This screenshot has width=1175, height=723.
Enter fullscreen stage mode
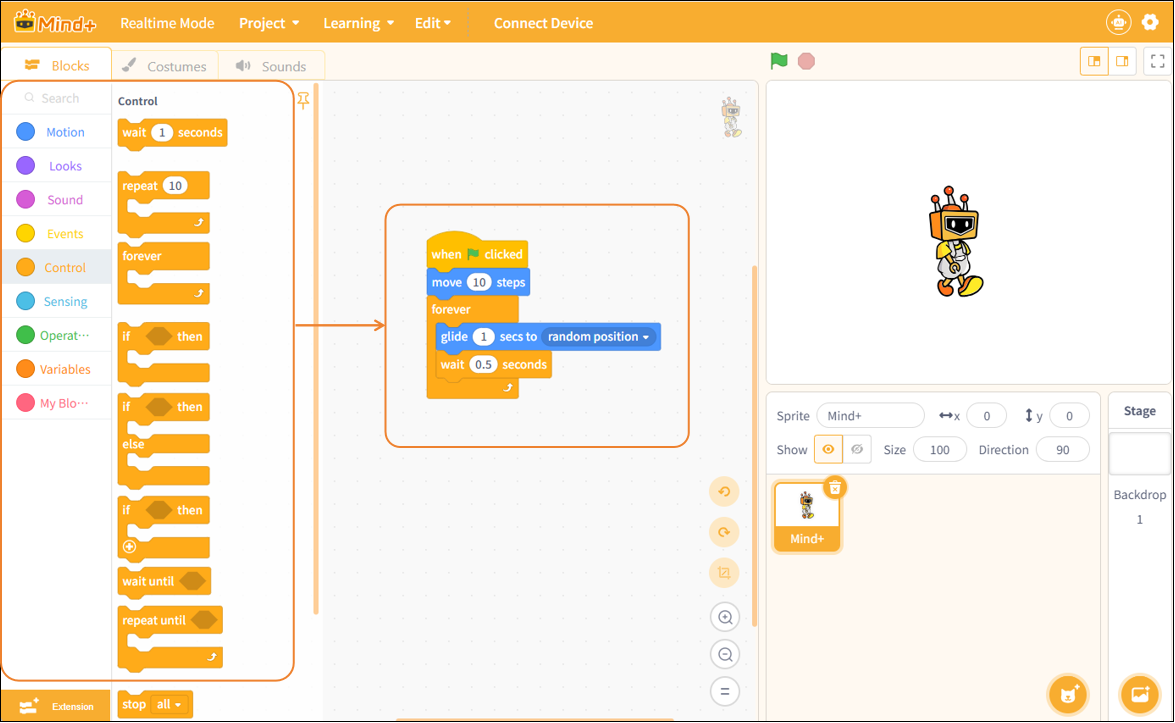click(1157, 61)
